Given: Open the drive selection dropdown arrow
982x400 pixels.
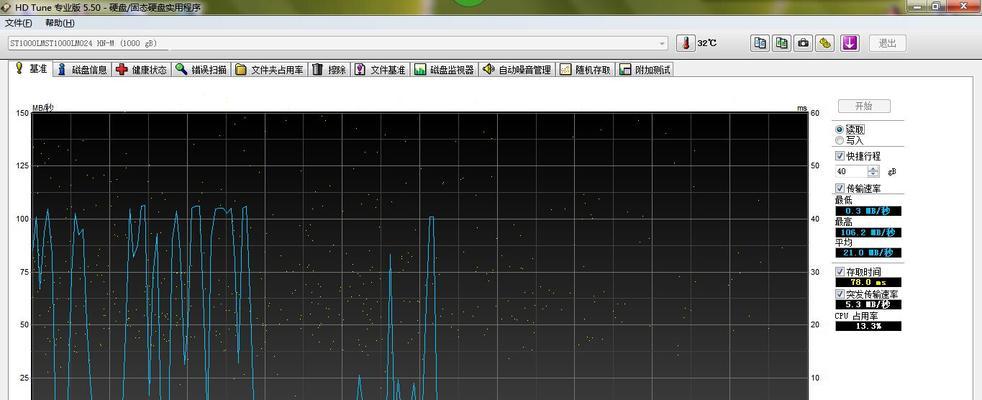Looking at the screenshot, I should point(663,44).
